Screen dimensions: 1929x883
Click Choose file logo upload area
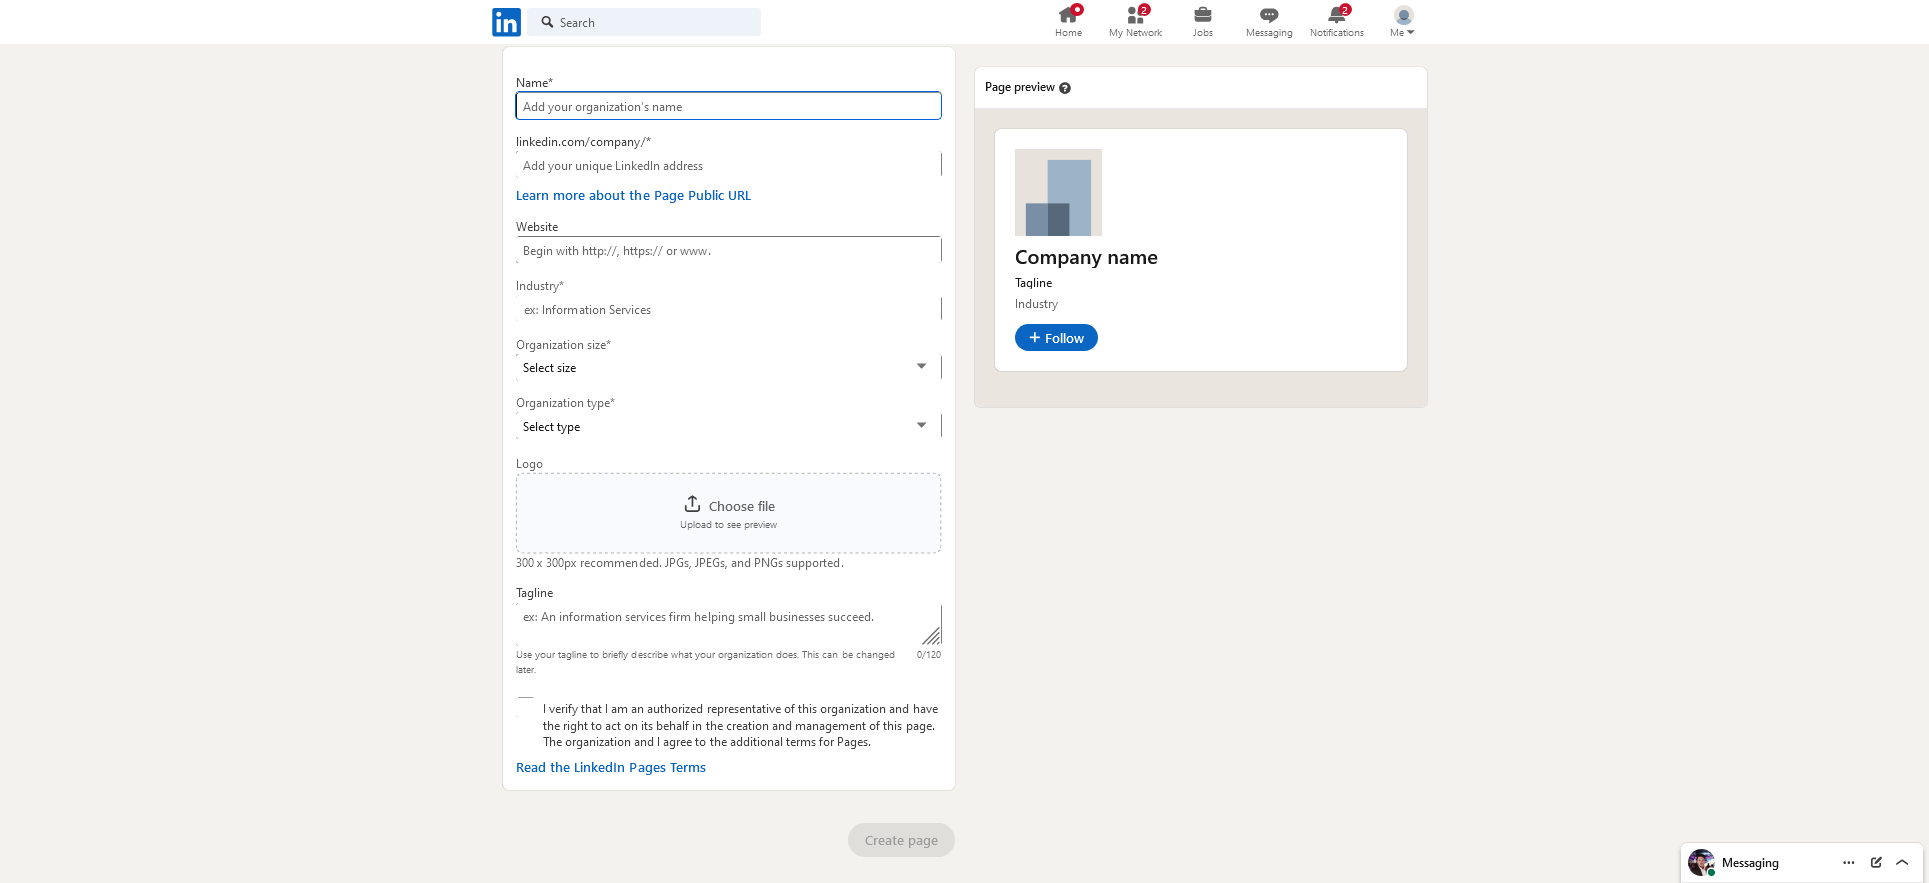pyautogui.click(x=728, y=512)
